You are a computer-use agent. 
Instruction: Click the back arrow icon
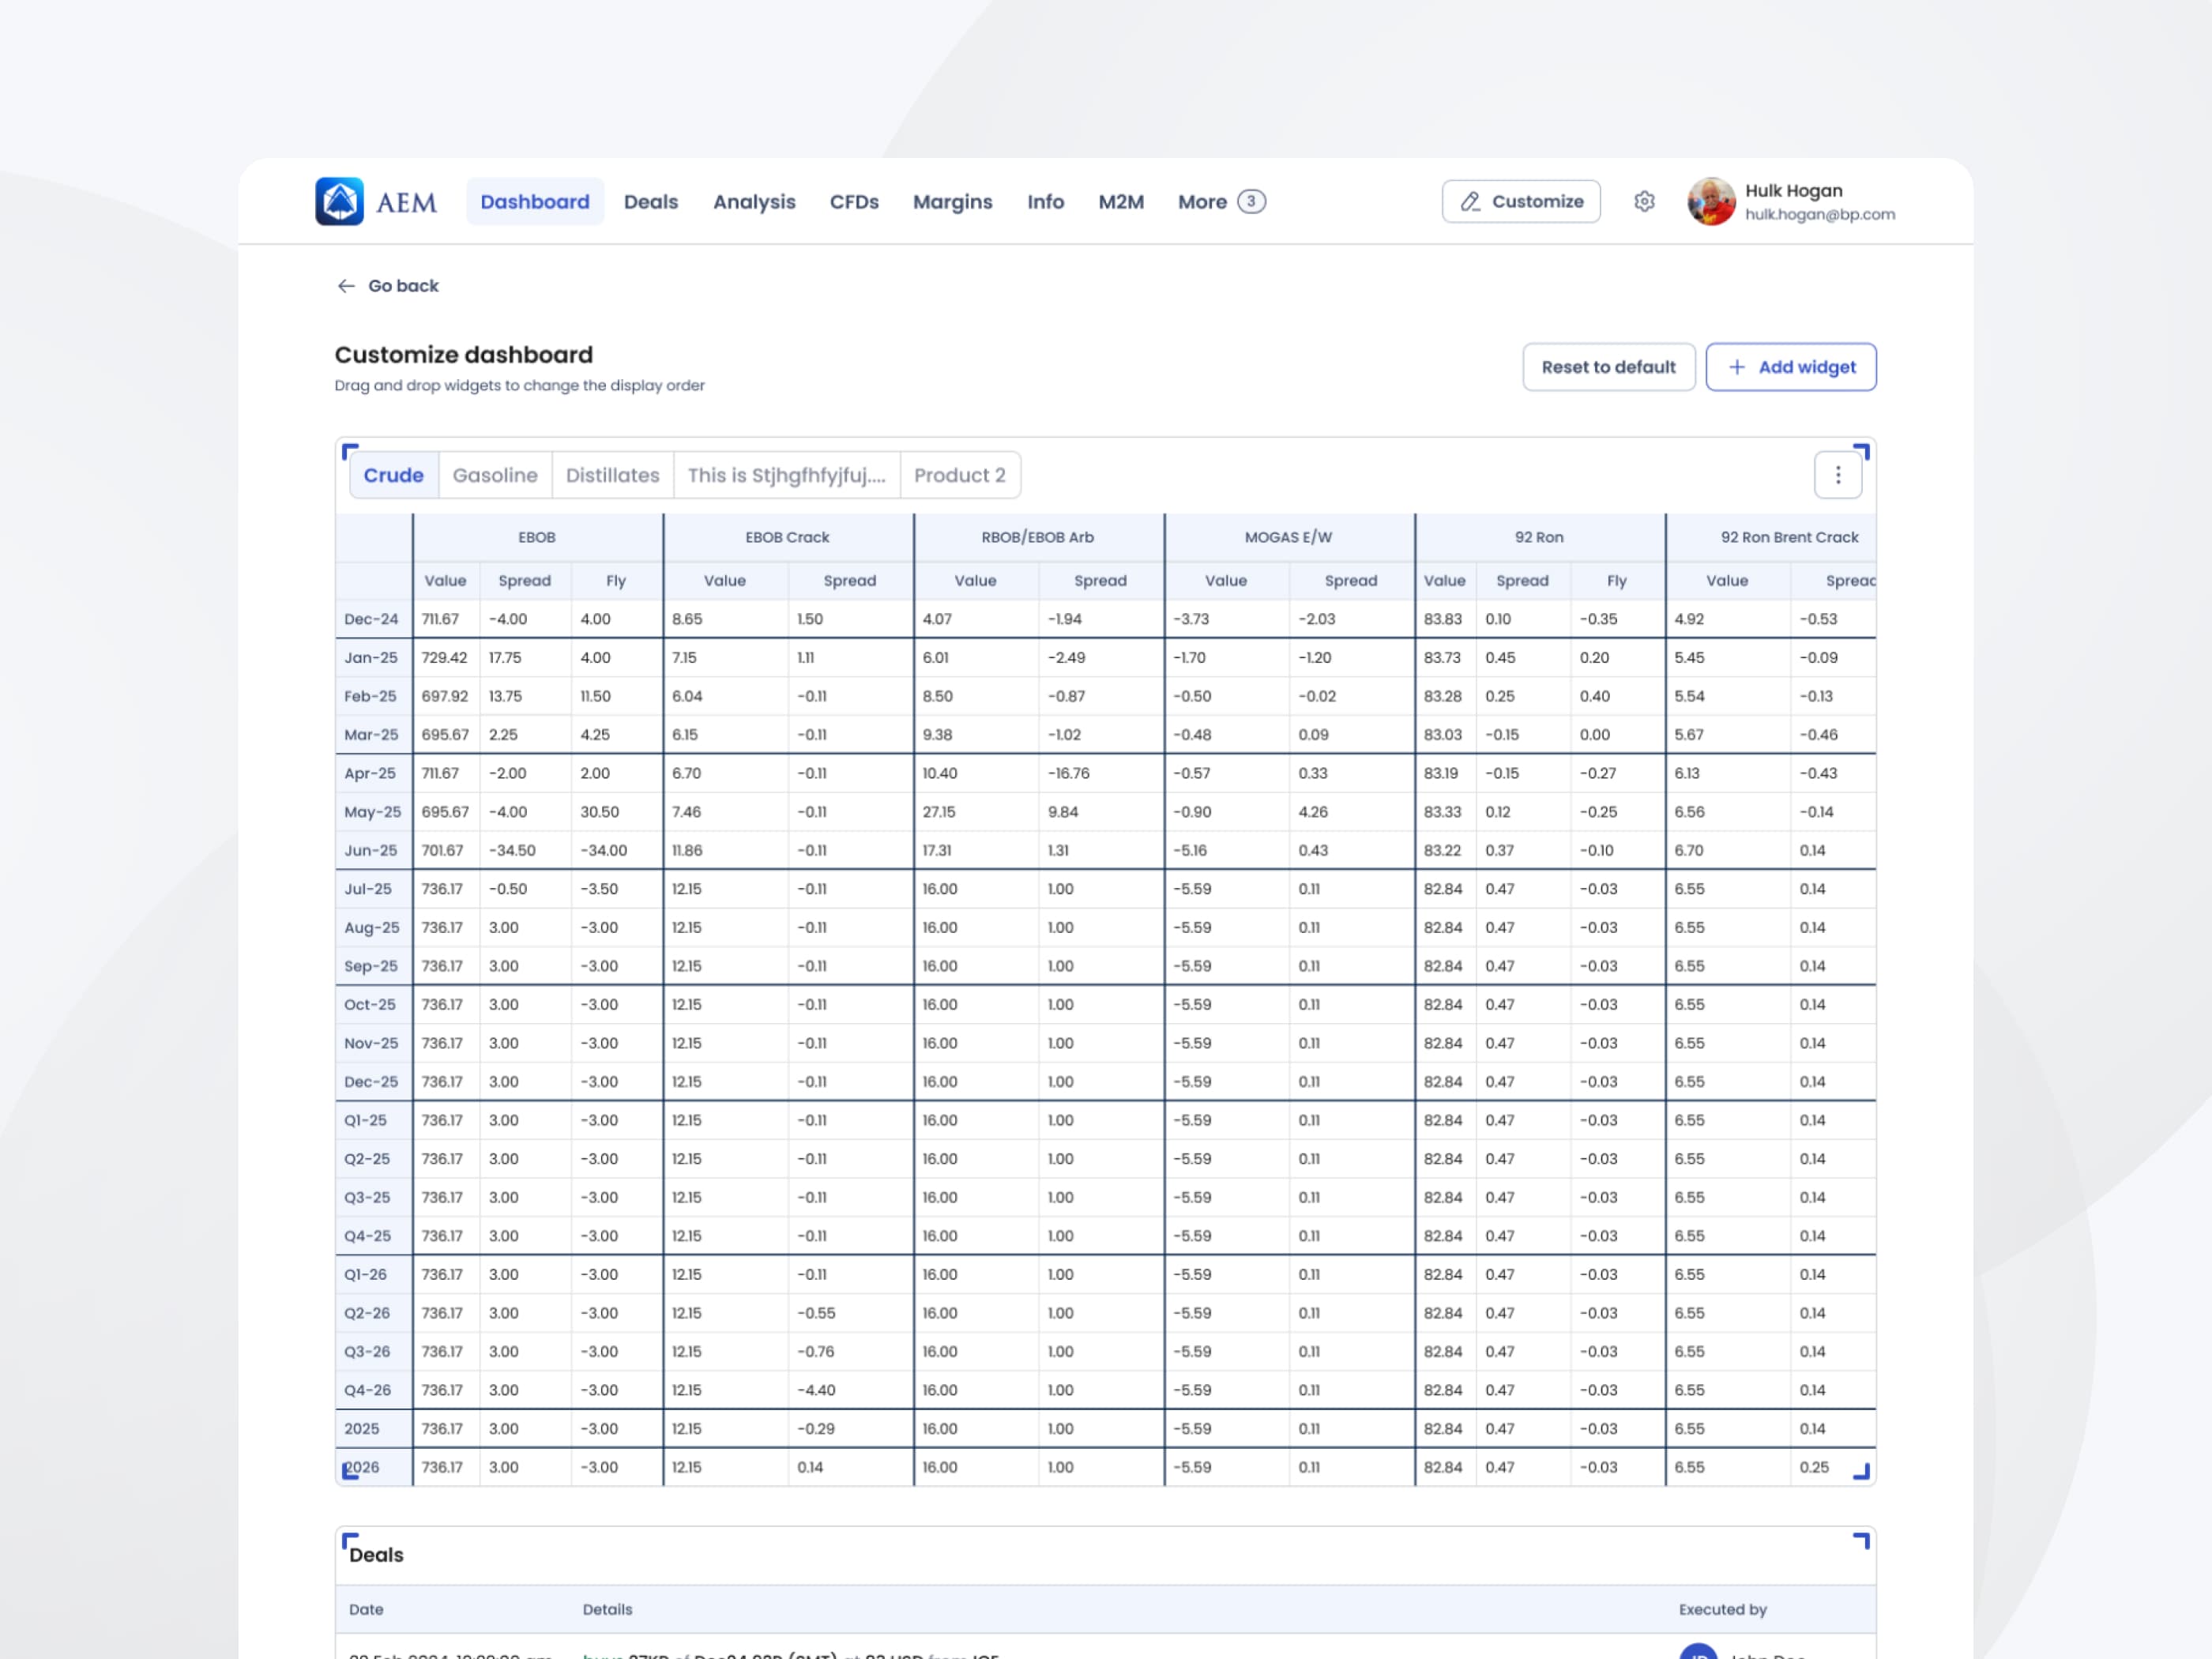[x=346, y=286]
